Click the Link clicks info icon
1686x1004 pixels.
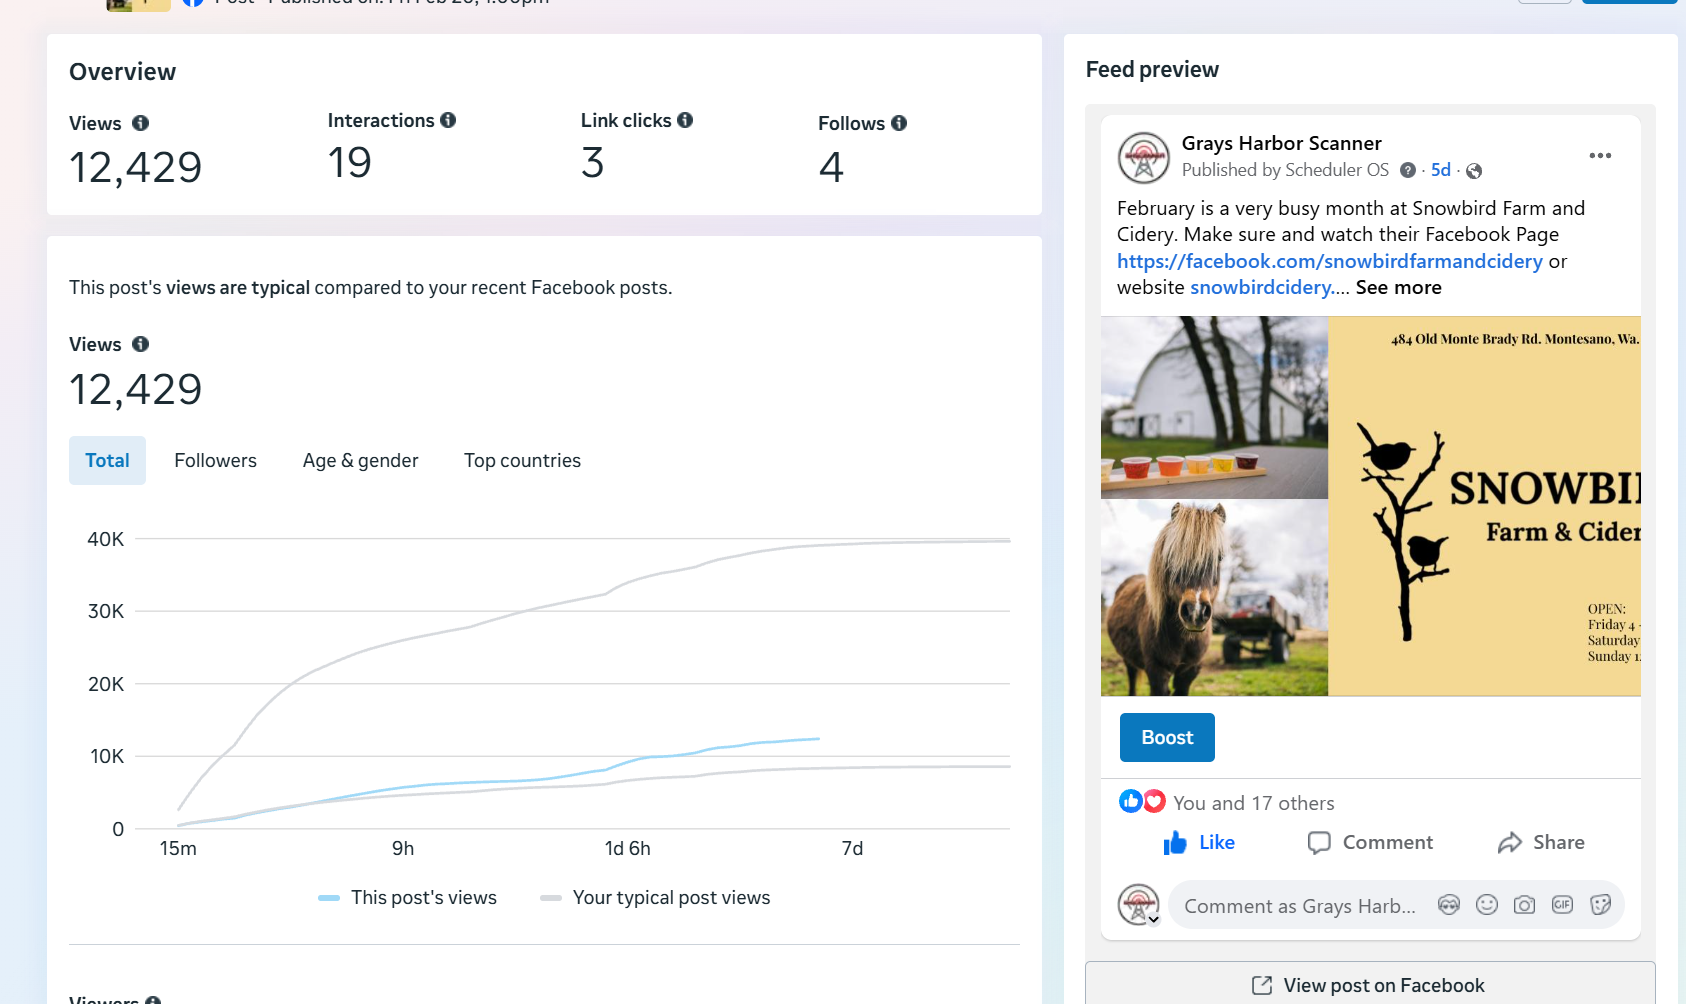pos(685,120)
